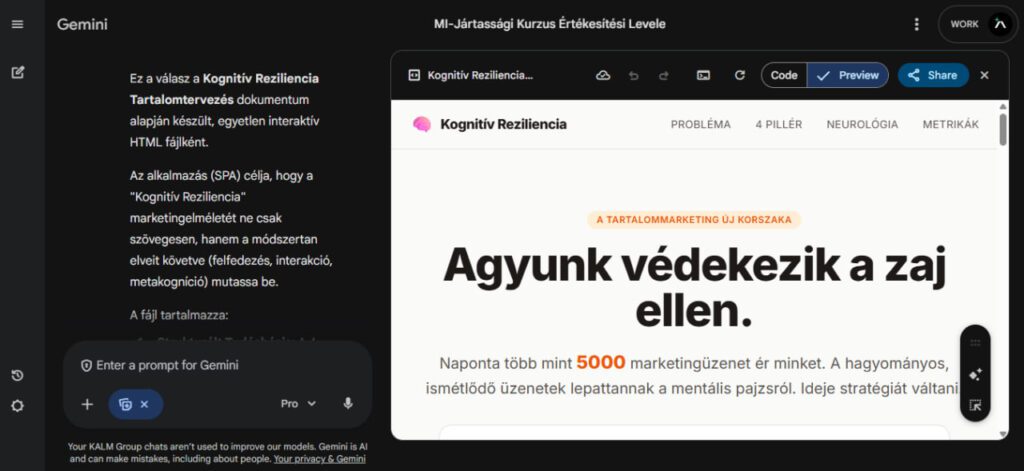
Task: Click the cloud save icon in canvas toolbar
Action: tap(602, 75)
